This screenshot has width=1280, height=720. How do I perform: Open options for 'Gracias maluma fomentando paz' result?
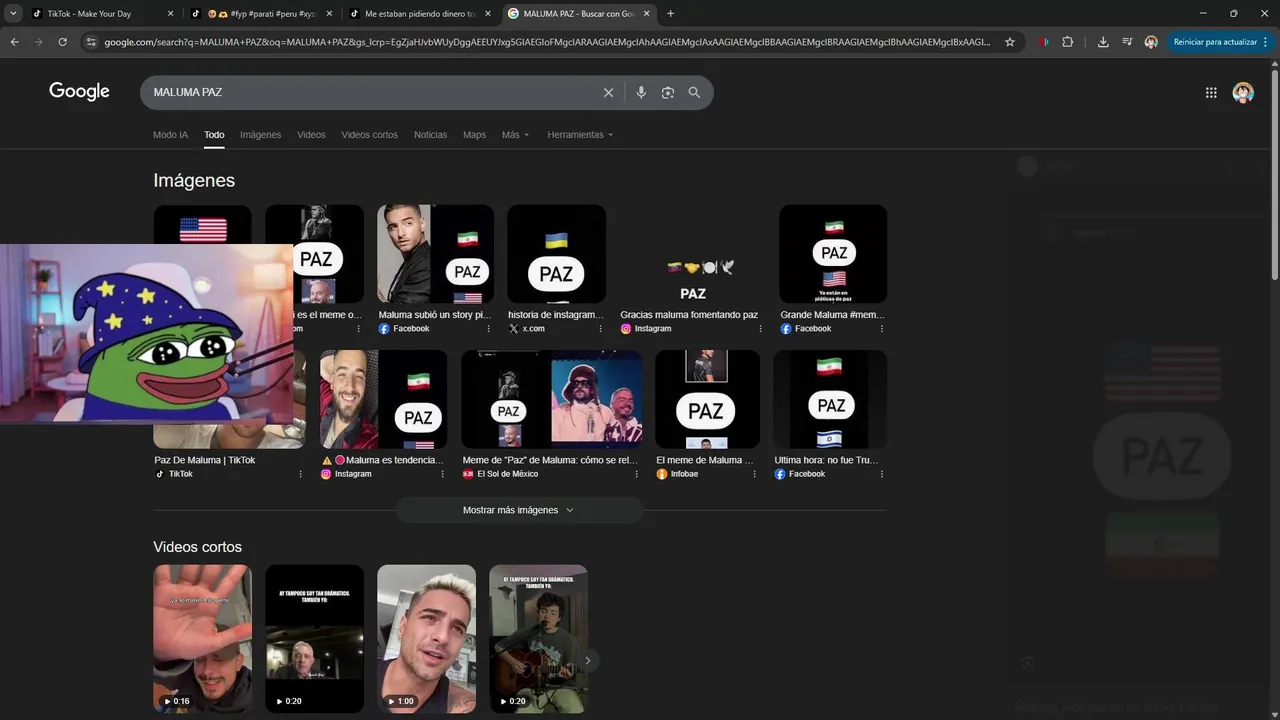[x=760, y=329]
